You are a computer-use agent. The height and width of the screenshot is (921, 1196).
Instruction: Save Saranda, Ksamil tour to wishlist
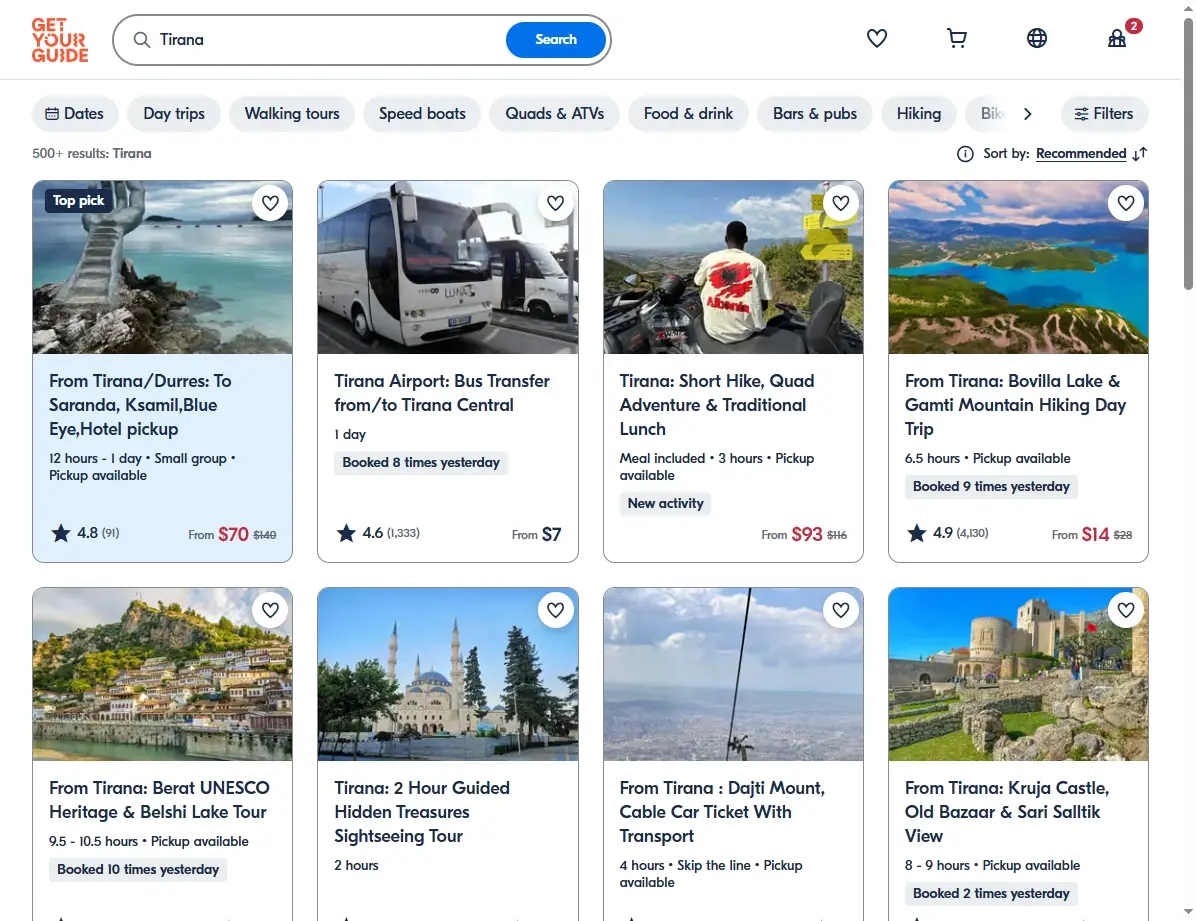(270, 203)
